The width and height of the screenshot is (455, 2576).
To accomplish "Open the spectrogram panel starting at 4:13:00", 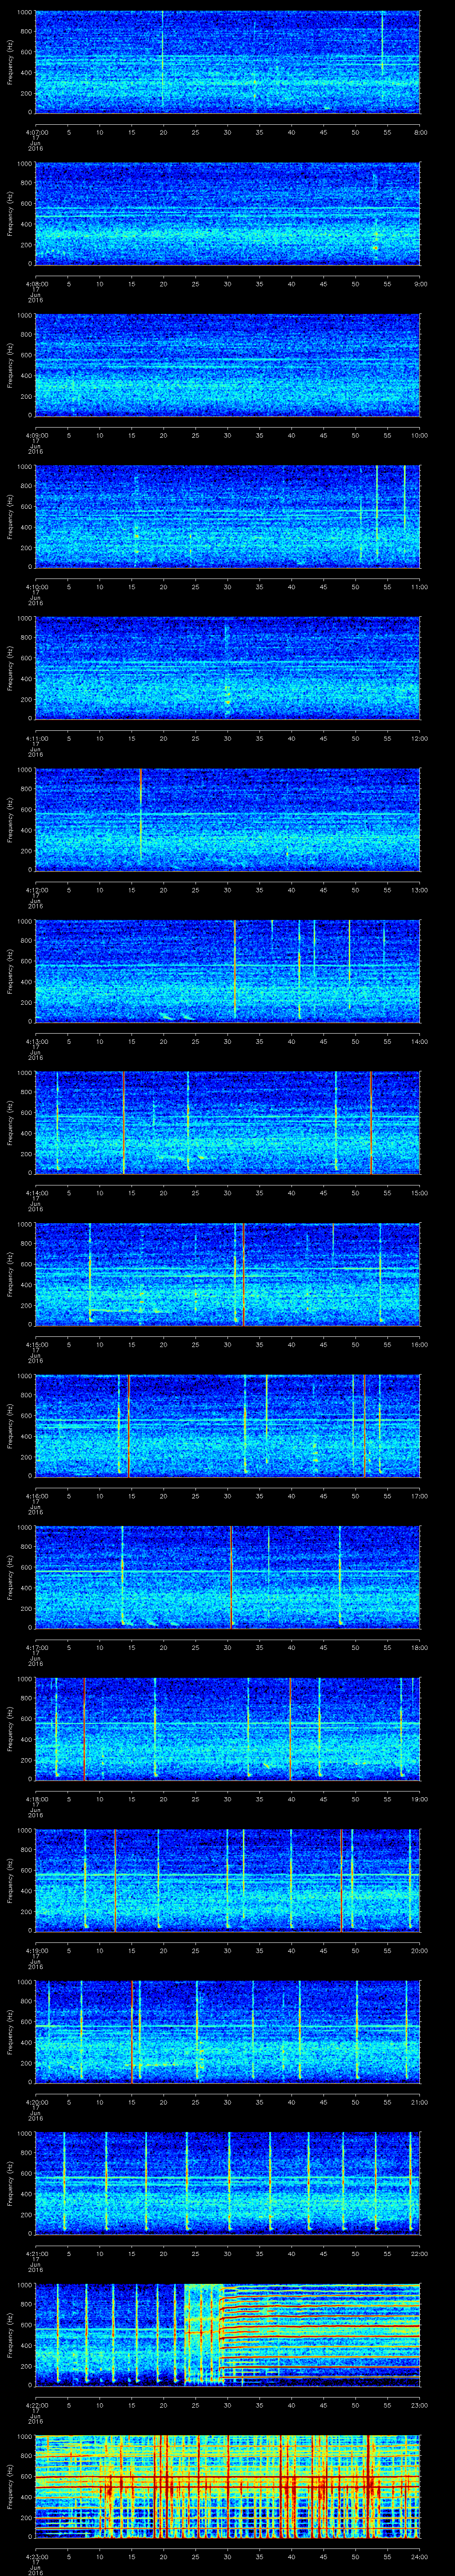I will (x=228, y=970).
